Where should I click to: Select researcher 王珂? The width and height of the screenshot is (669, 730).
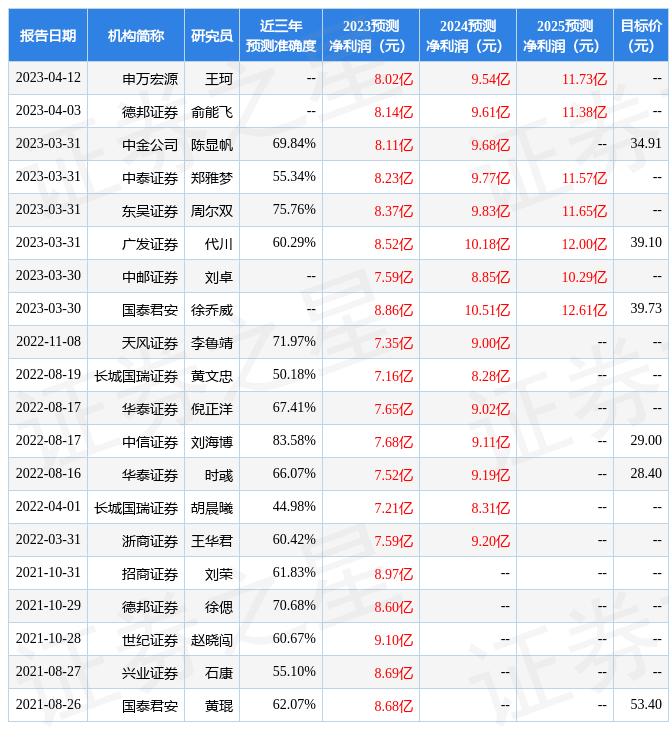tap(219, 79)
